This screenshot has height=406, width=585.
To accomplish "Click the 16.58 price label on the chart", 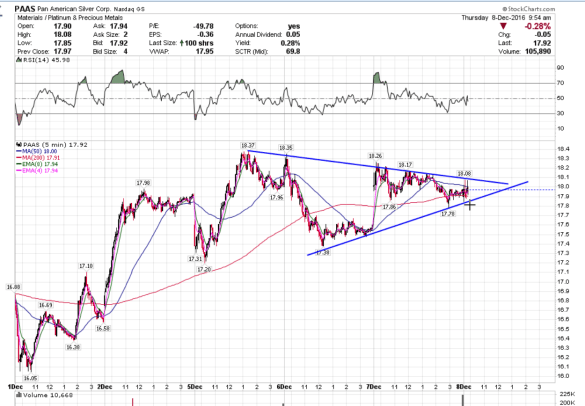I will [103, 329].
